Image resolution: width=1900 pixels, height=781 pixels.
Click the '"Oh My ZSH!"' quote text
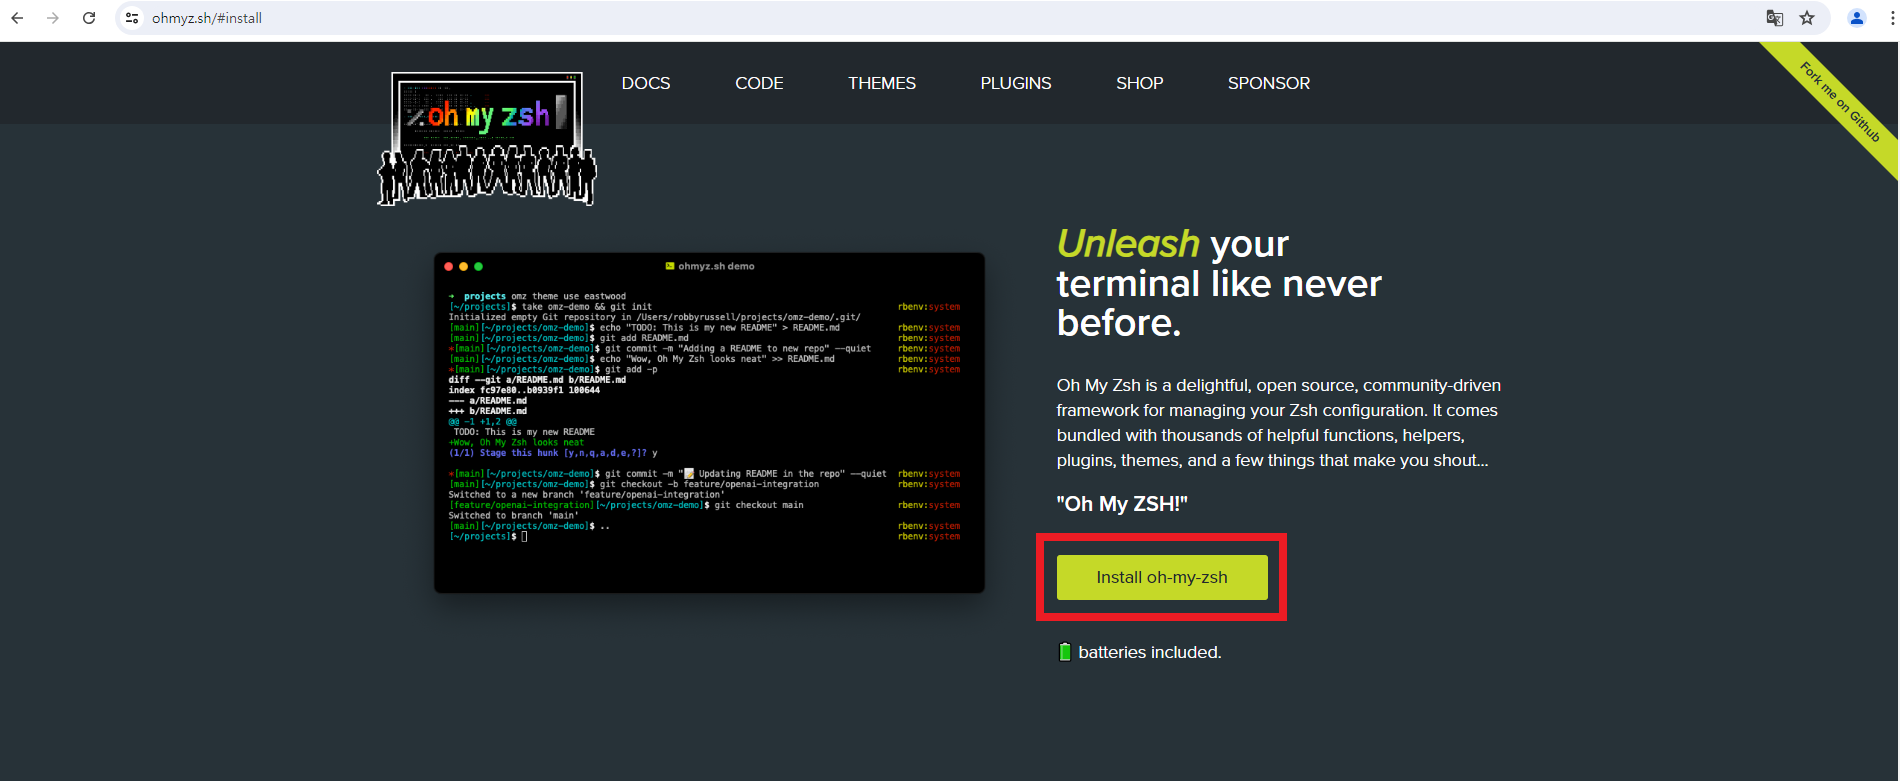pos(1122,504)
